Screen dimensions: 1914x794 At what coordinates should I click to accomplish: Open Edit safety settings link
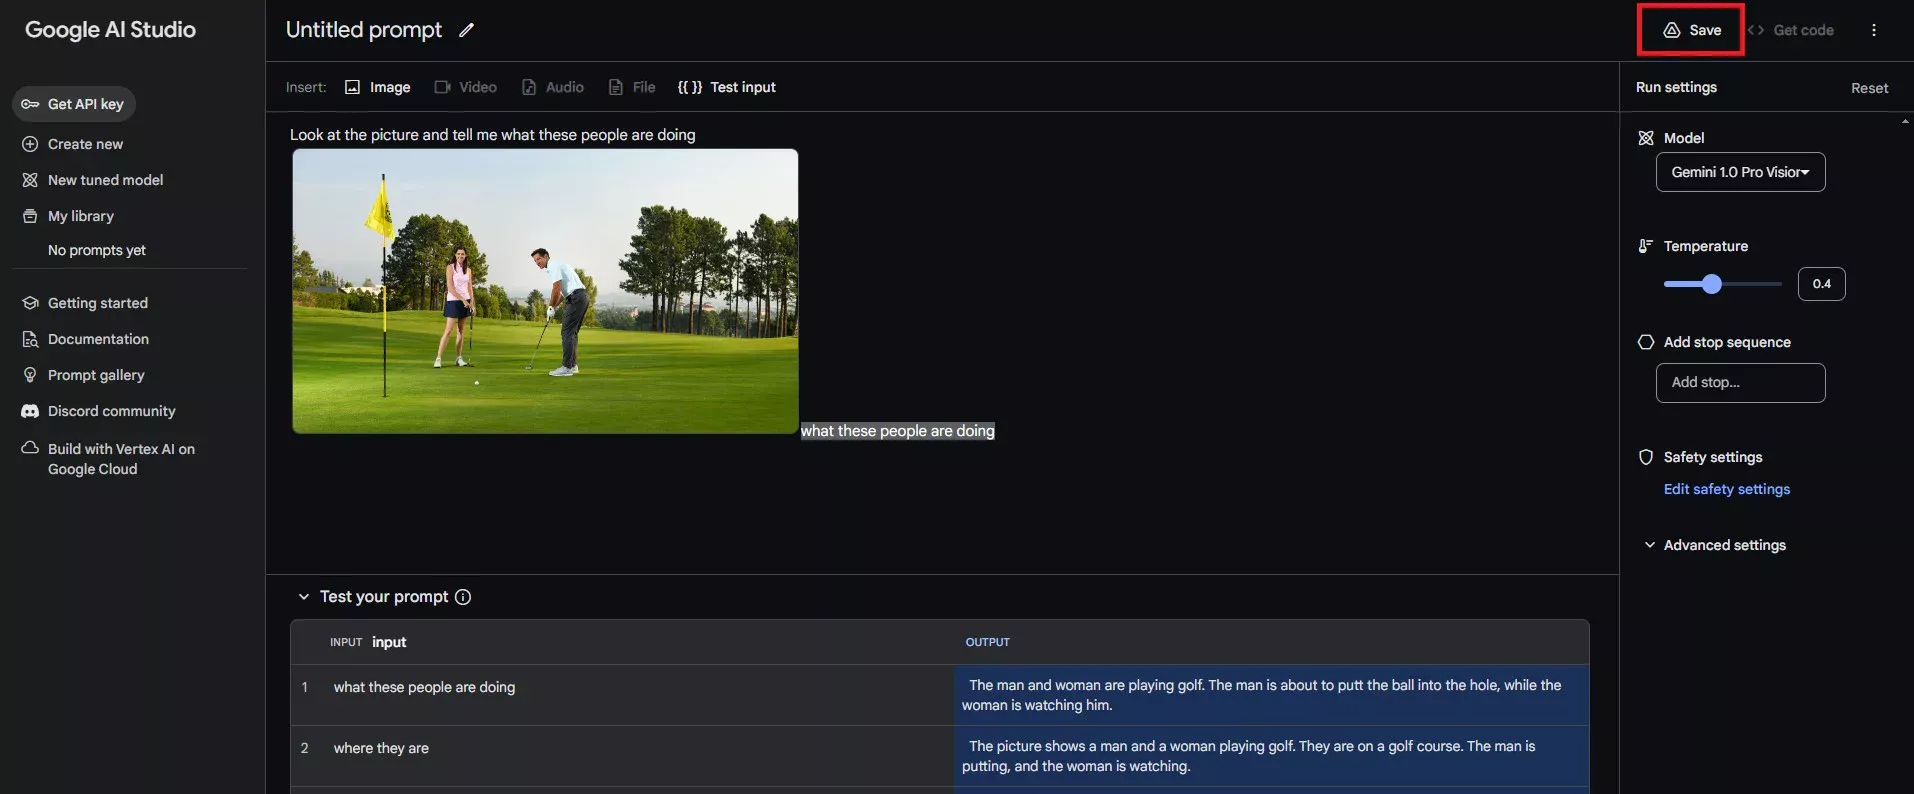tap(1726, 489)
